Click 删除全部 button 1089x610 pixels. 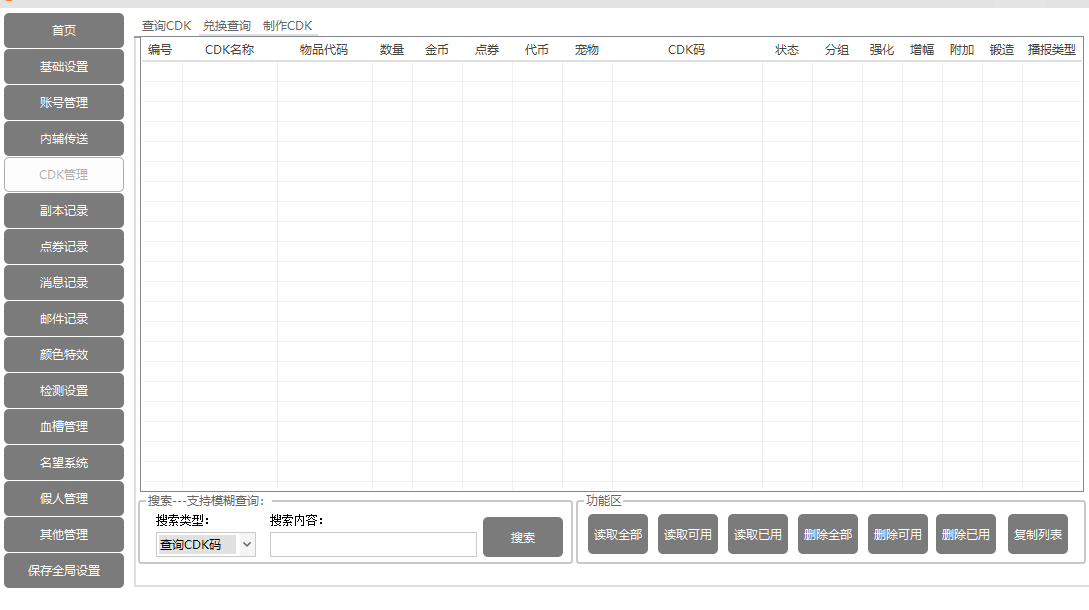(828, 535)
